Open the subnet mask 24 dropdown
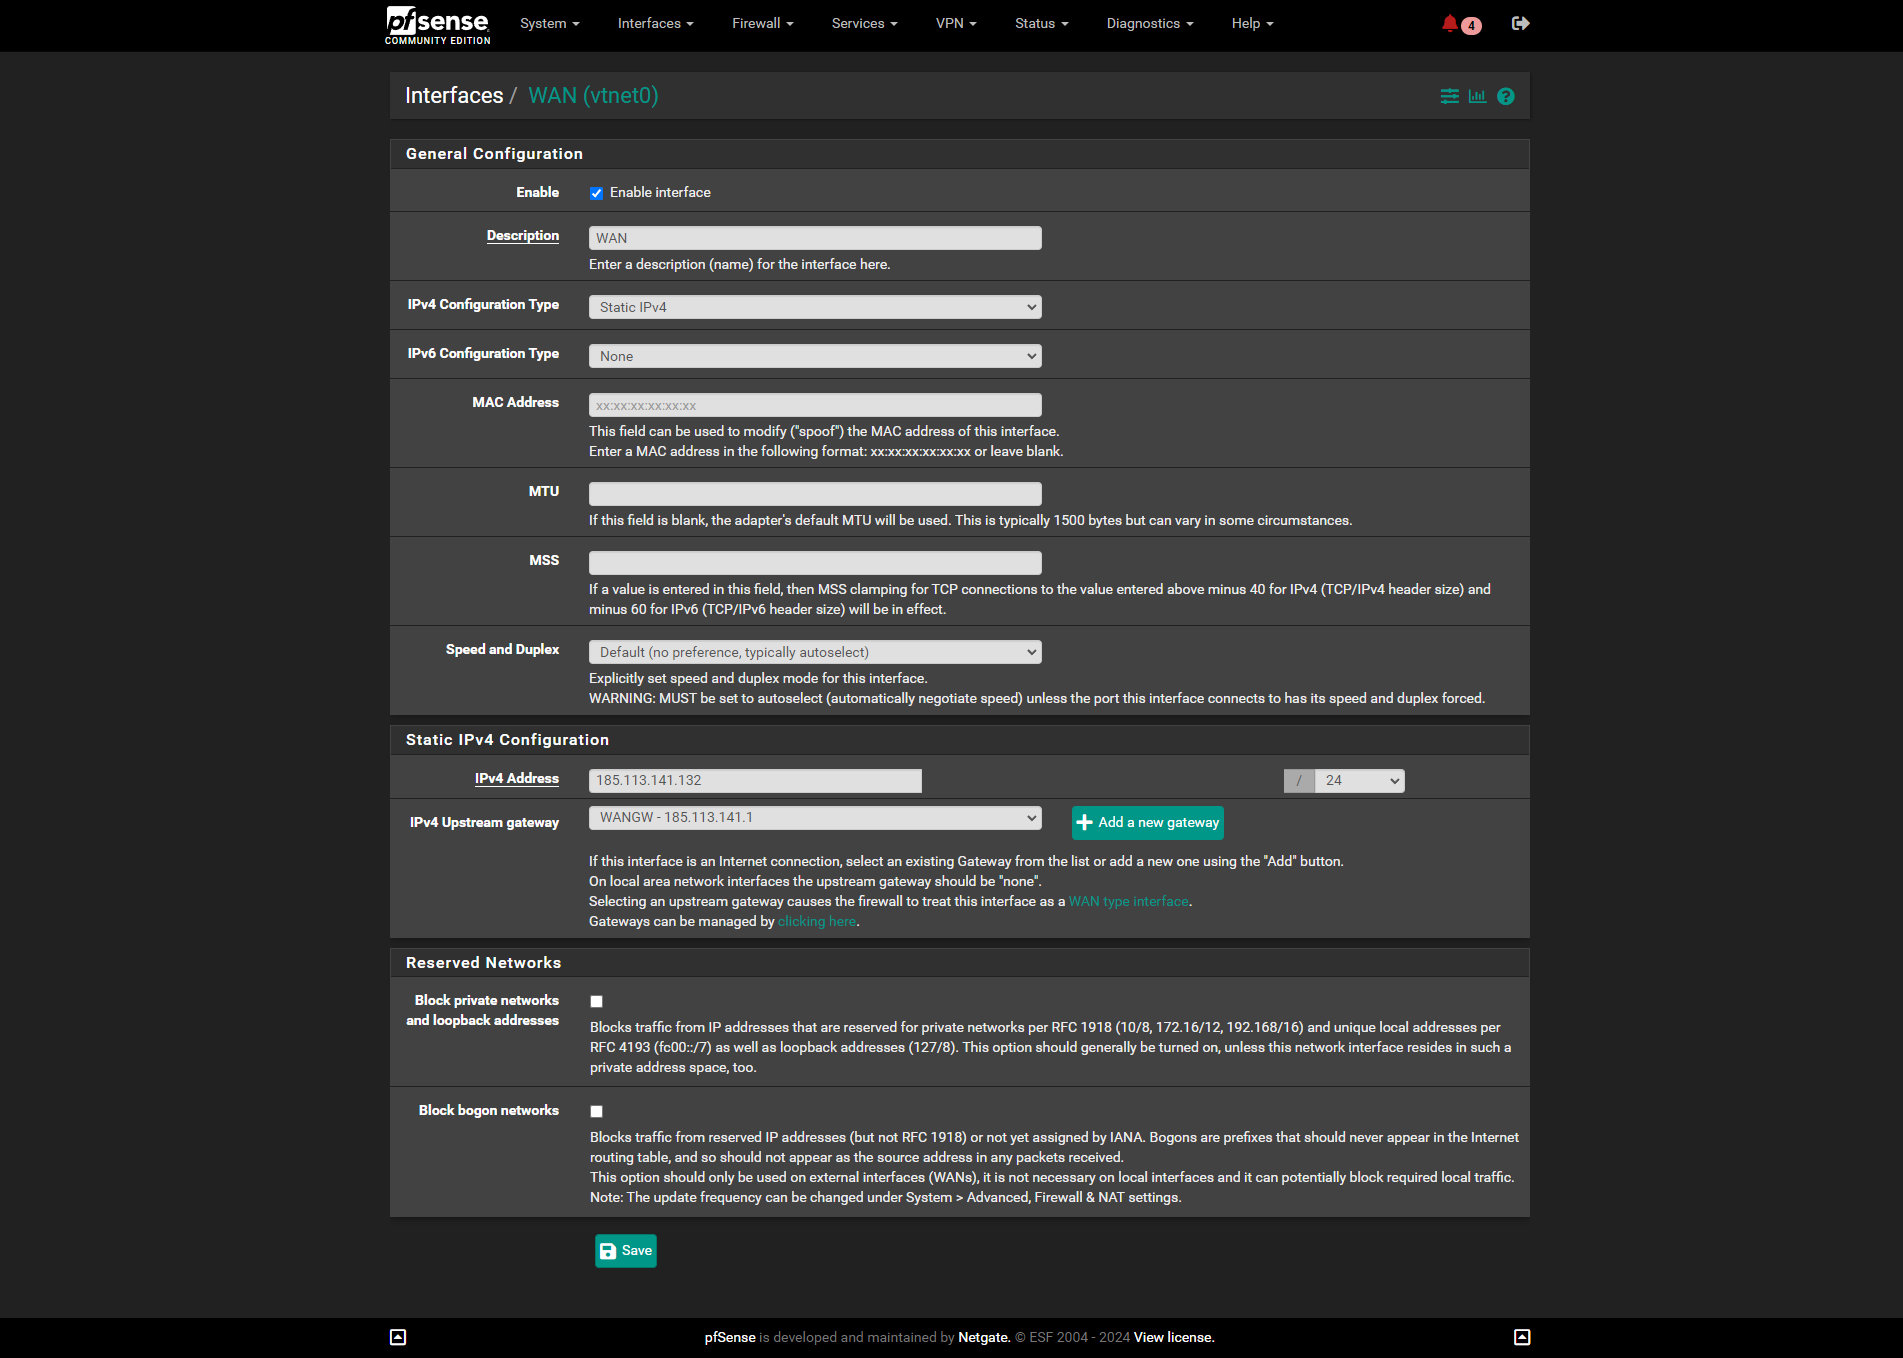 (x=1359, y=781)
